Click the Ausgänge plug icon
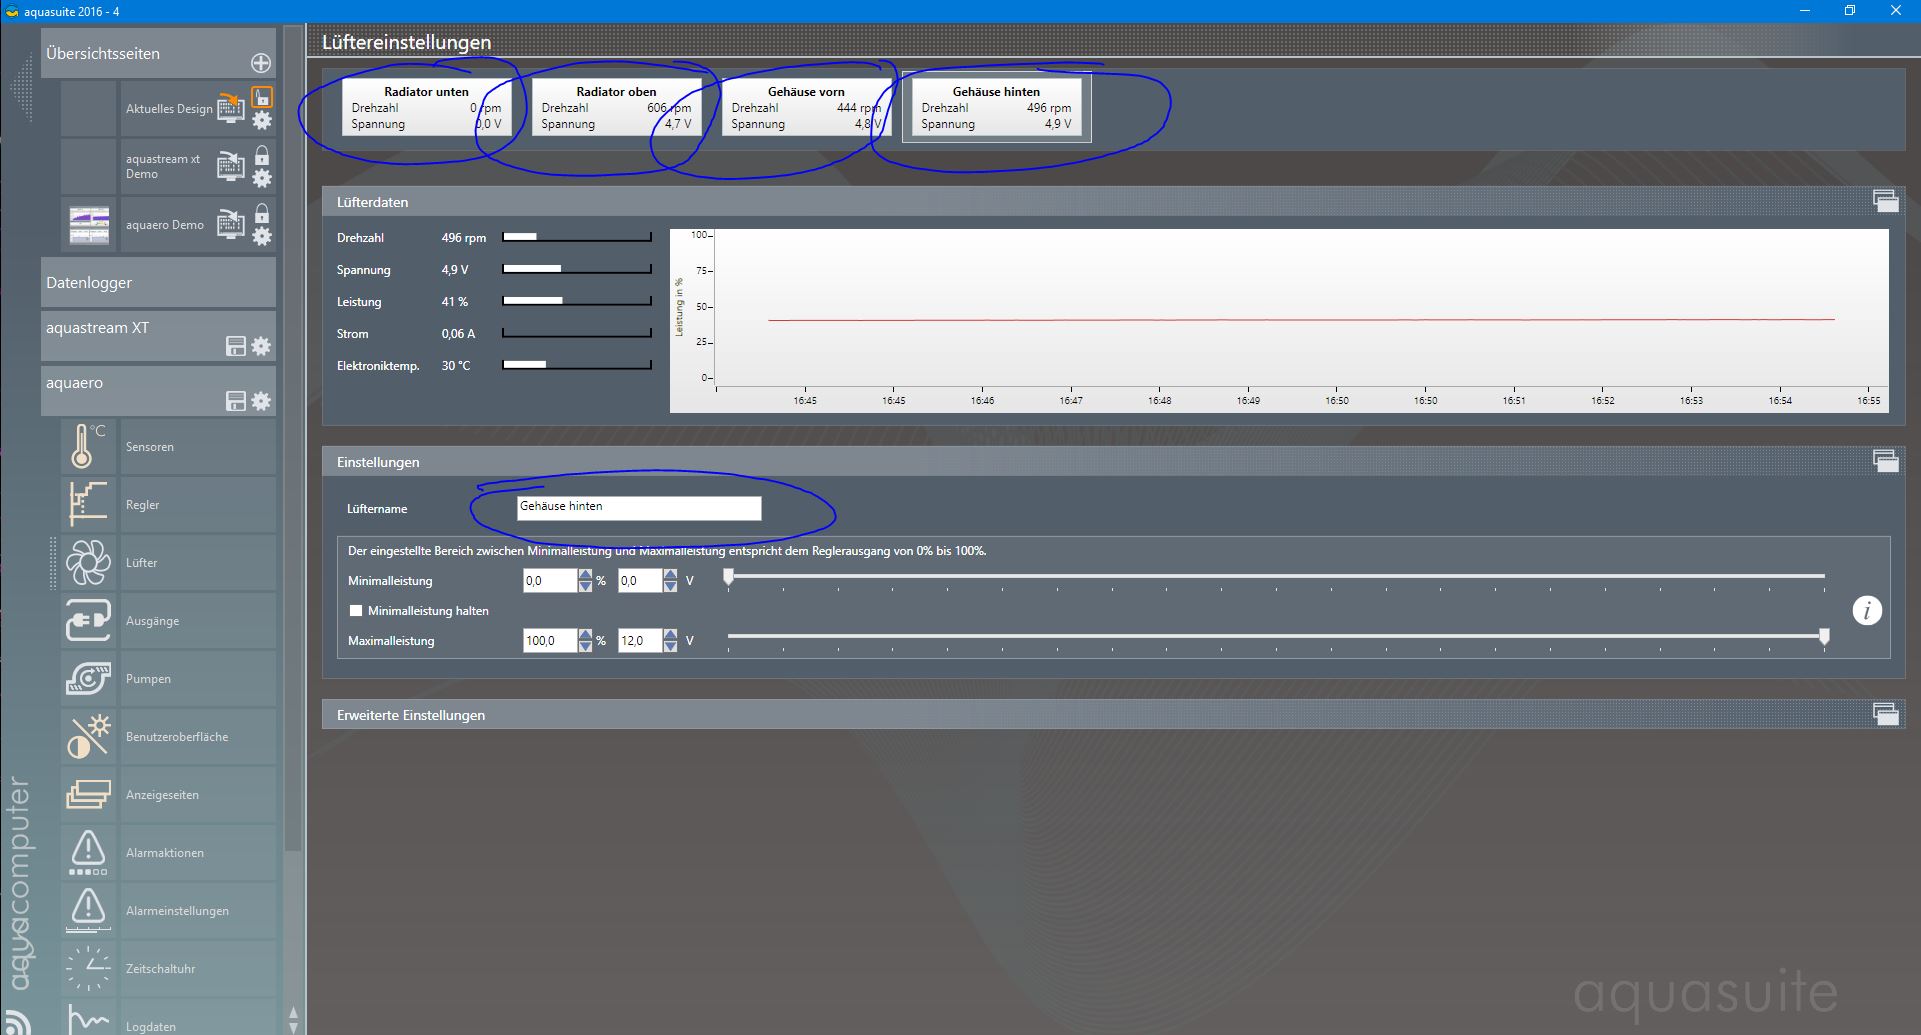 (x=88, y=620)
